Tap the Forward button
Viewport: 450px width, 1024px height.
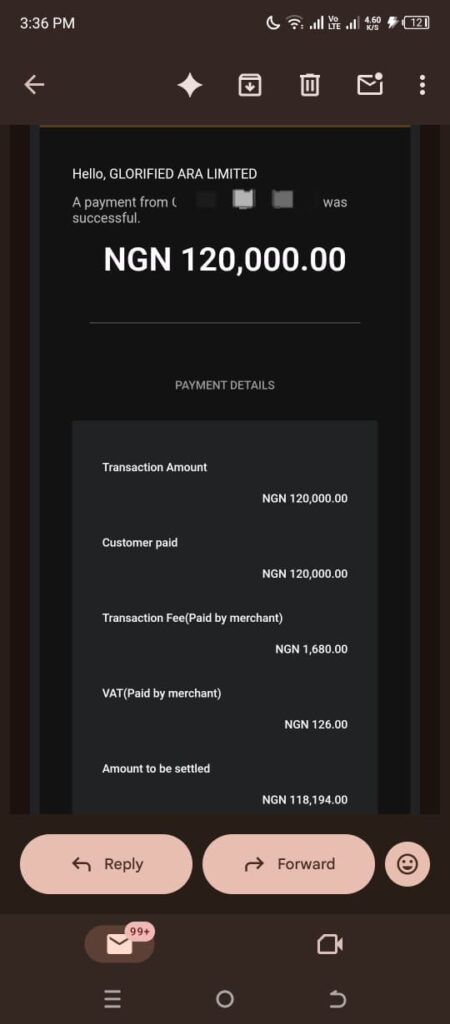[x=289, y=864]
